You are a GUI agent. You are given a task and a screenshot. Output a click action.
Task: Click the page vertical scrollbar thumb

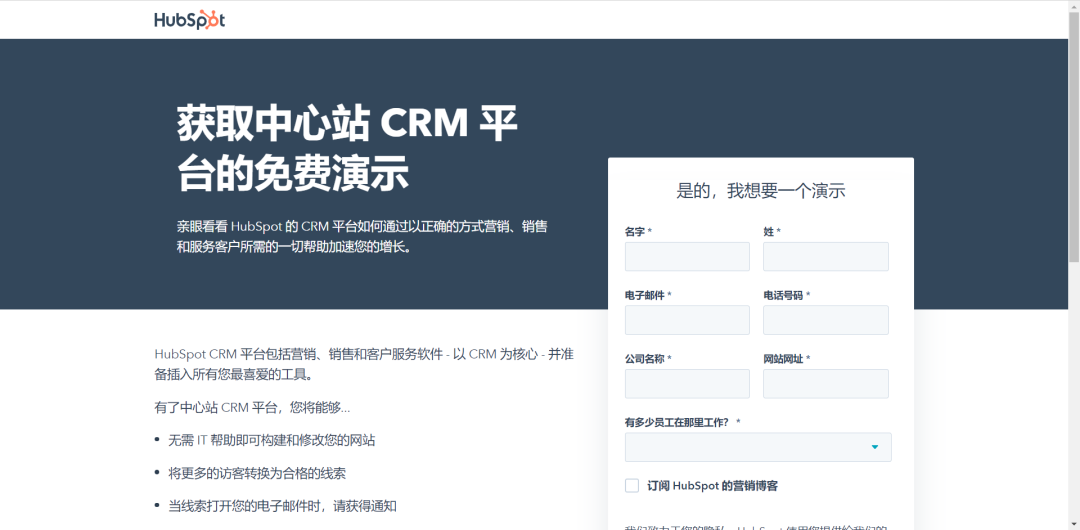1074,136
